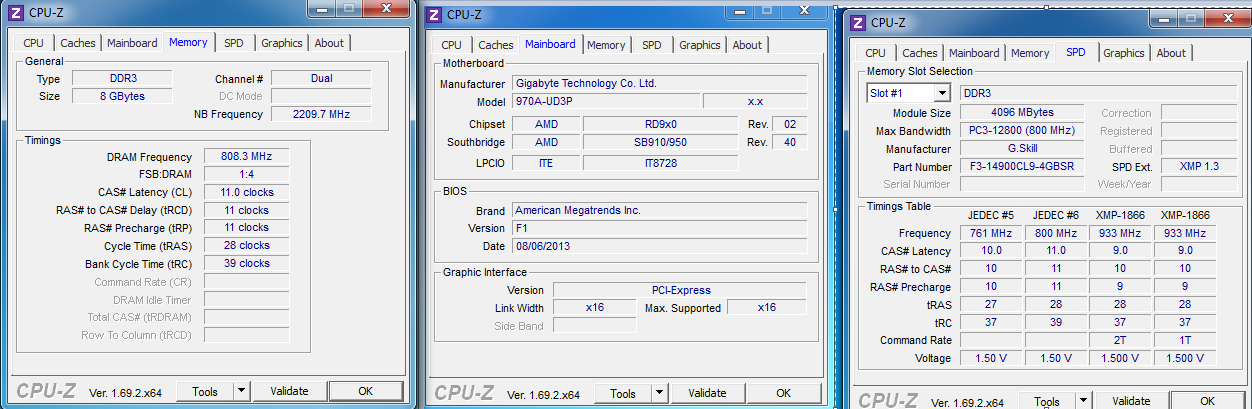Click the Module Size 4096 MBytes field
Viewport: 1252px width, 409px height.
coord(1022,113)
